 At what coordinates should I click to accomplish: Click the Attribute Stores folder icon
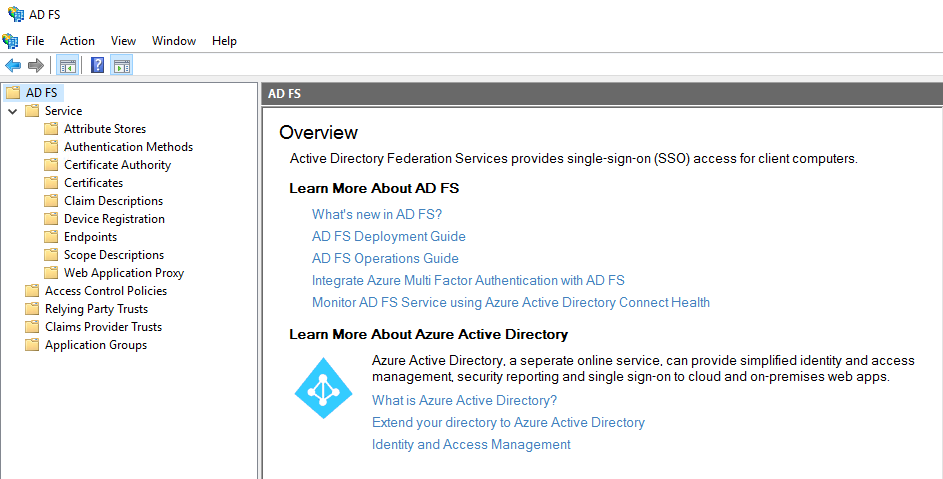coord(52,129)
